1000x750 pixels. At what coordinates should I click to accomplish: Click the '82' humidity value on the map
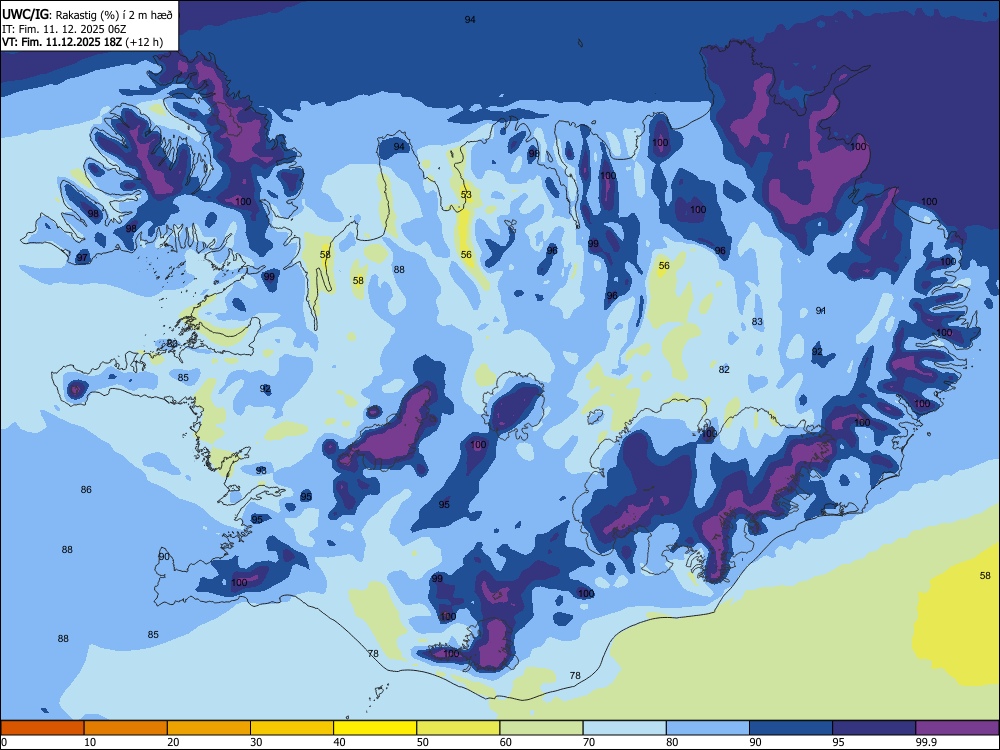[x=724, y=369]
